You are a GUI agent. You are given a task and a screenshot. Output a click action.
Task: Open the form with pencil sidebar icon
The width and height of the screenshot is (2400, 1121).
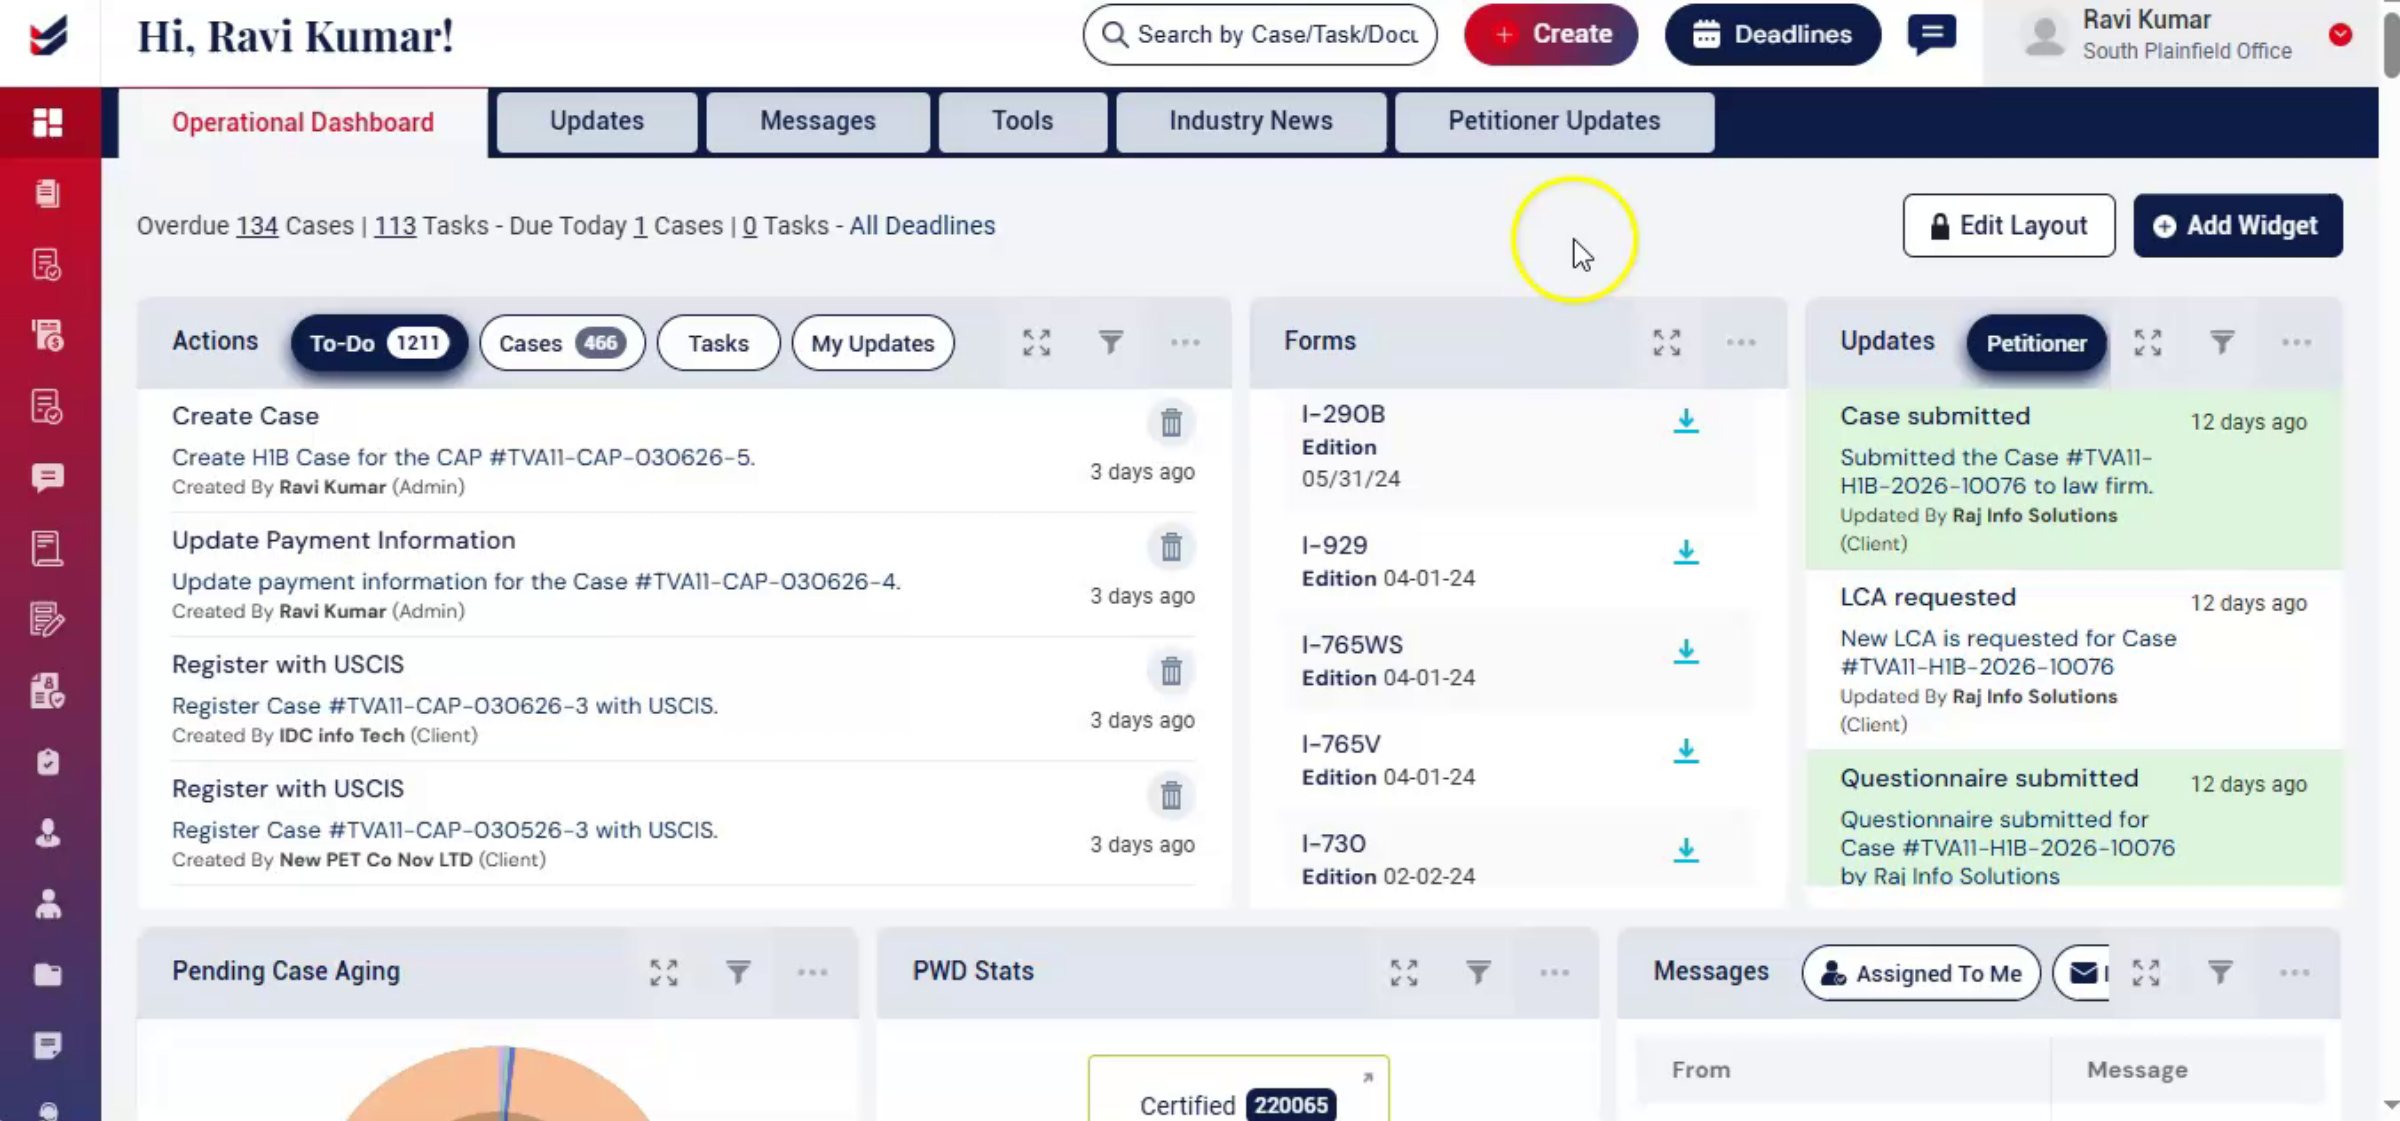pos(47,619)
